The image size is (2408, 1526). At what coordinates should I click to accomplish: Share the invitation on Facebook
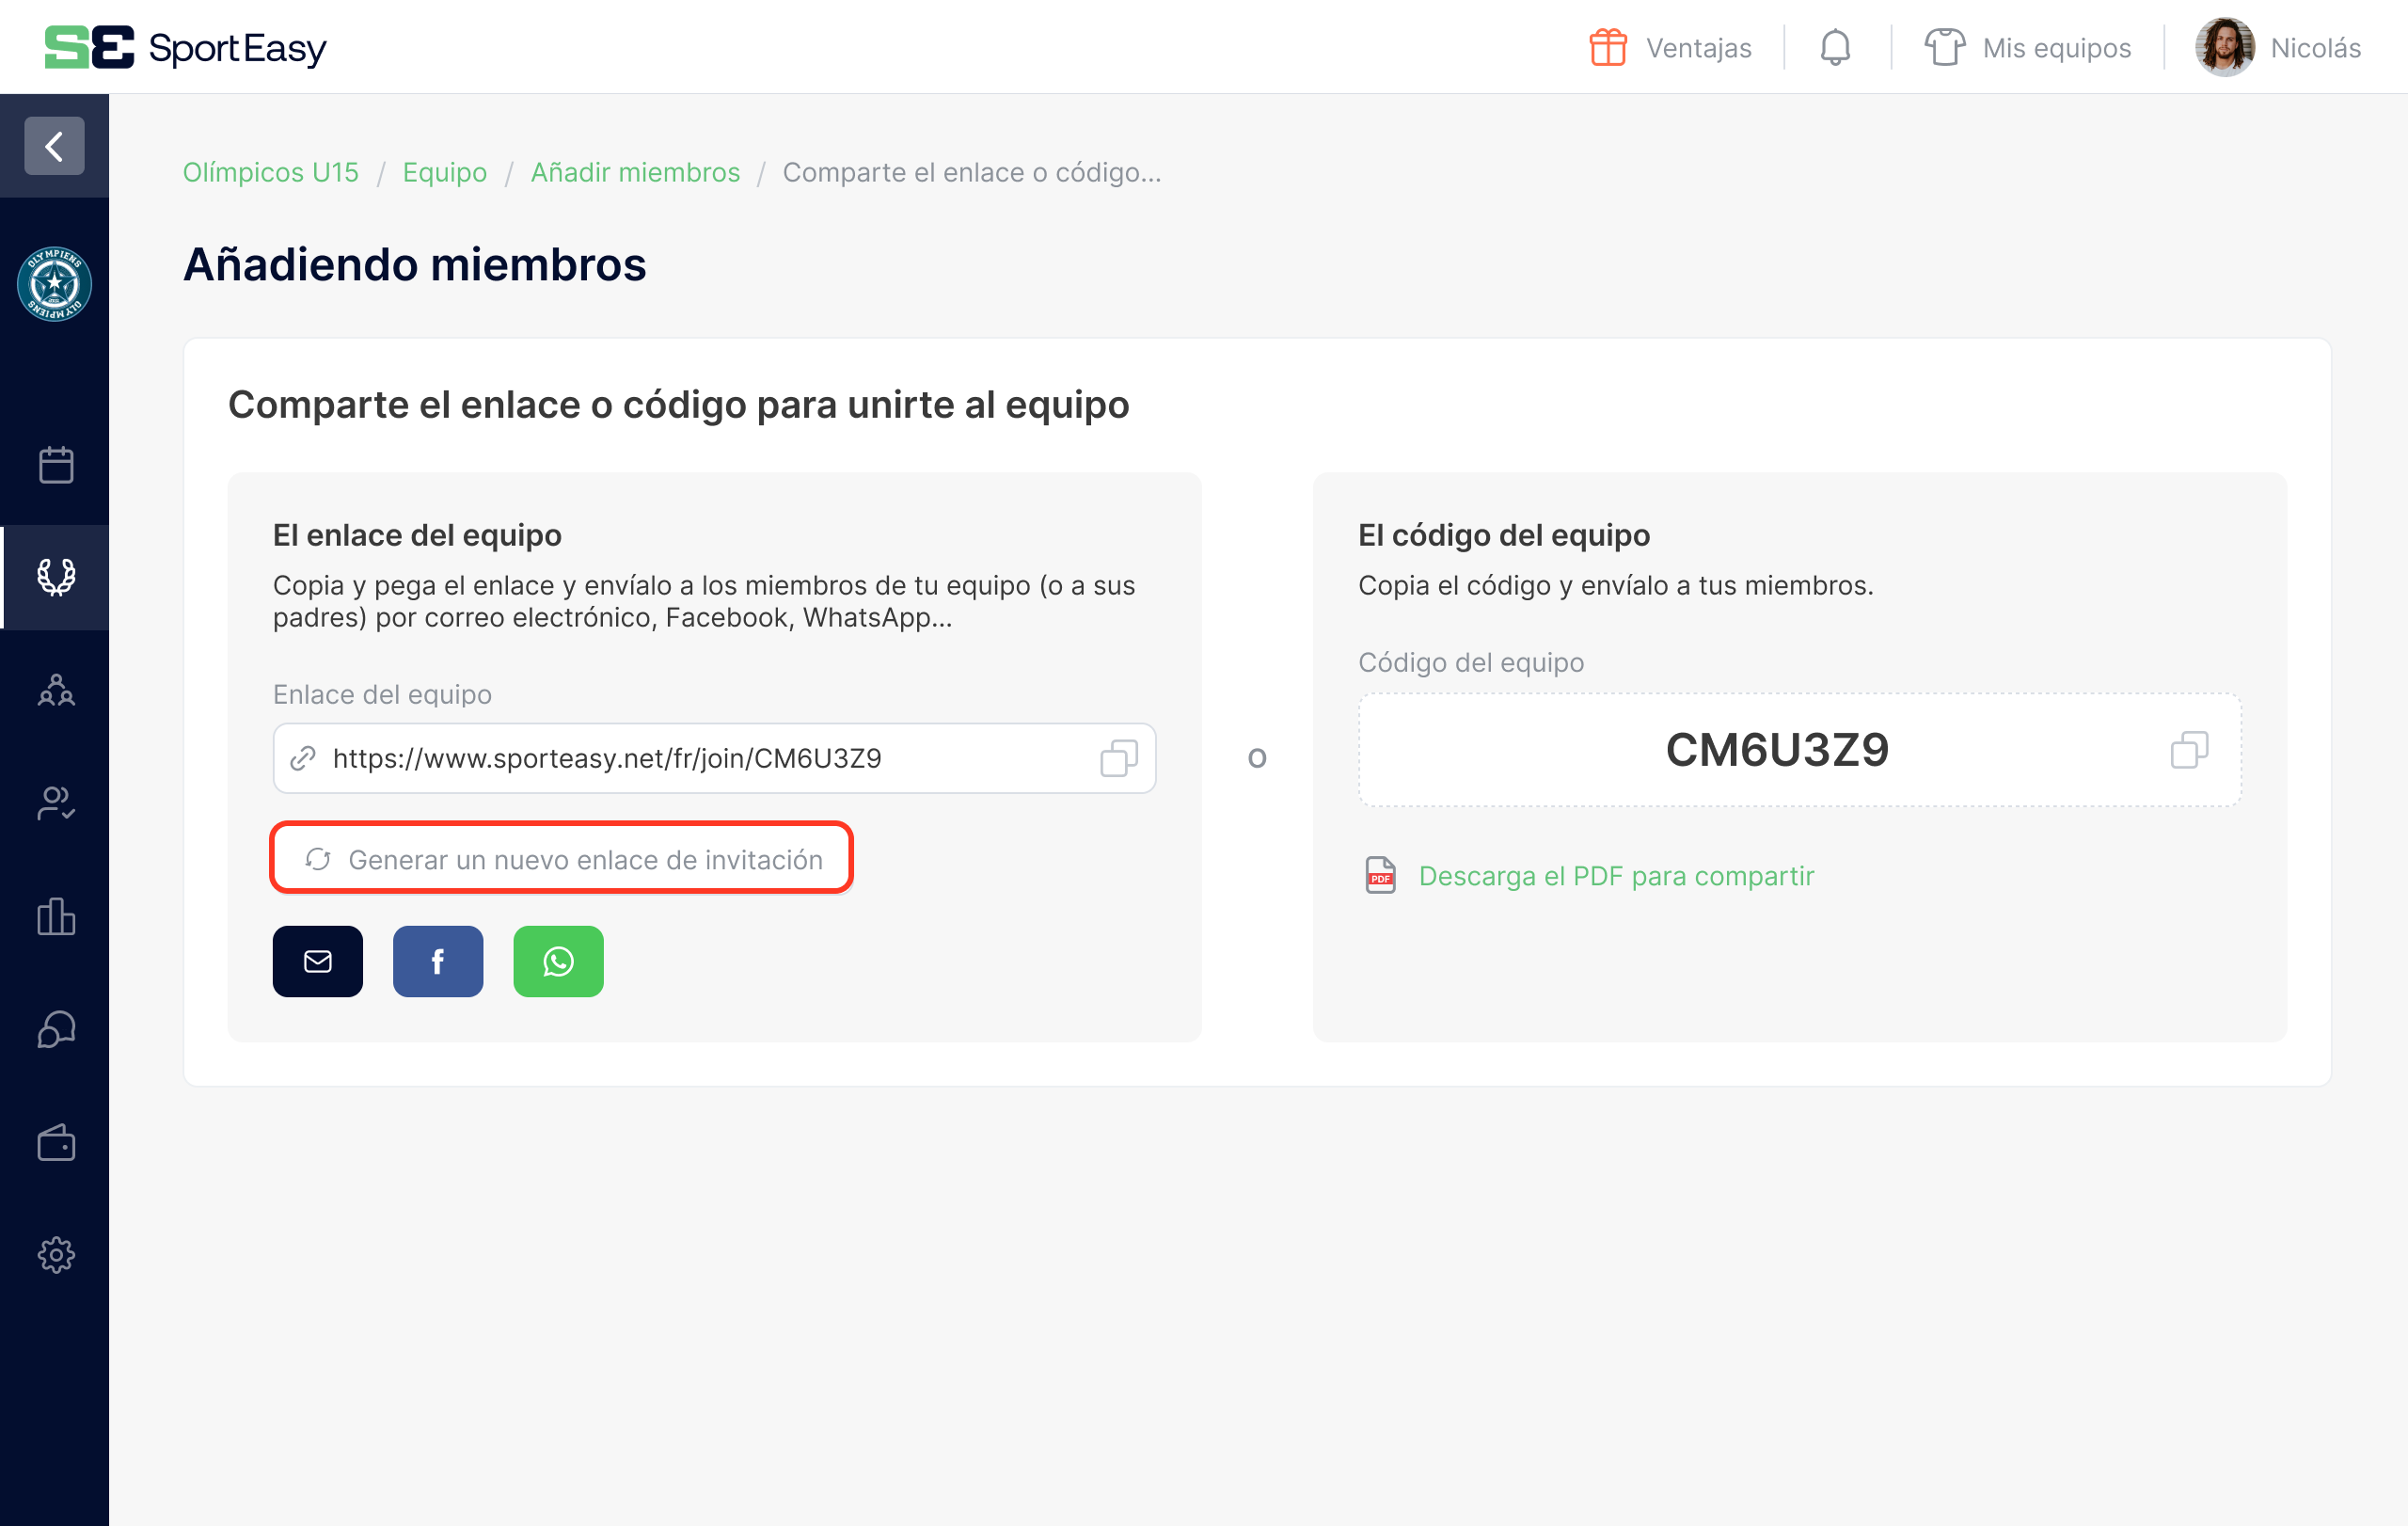coord(437,961)
